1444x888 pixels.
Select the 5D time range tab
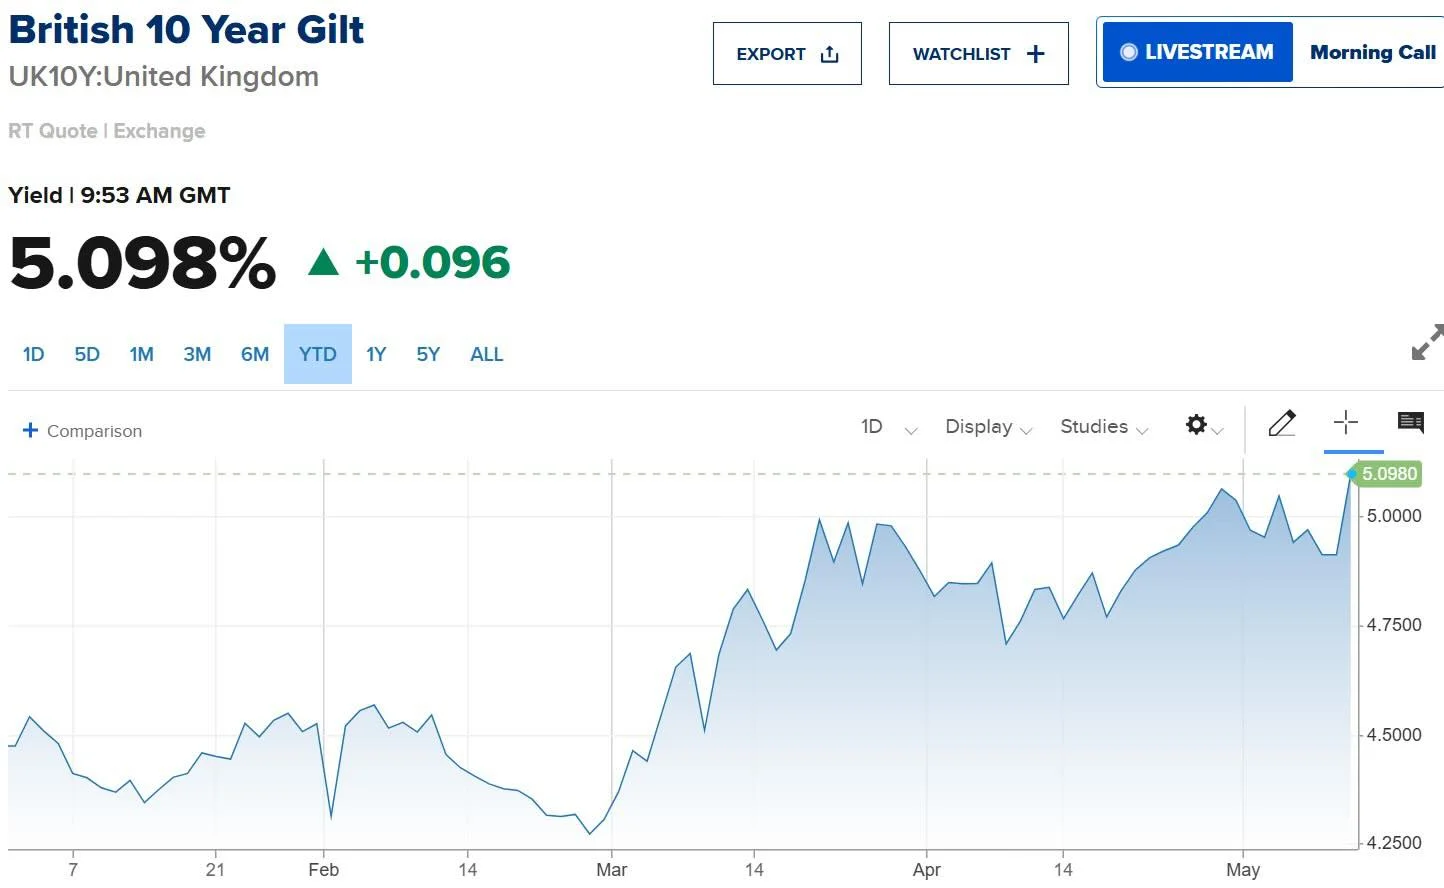click(x=87, y=354)
